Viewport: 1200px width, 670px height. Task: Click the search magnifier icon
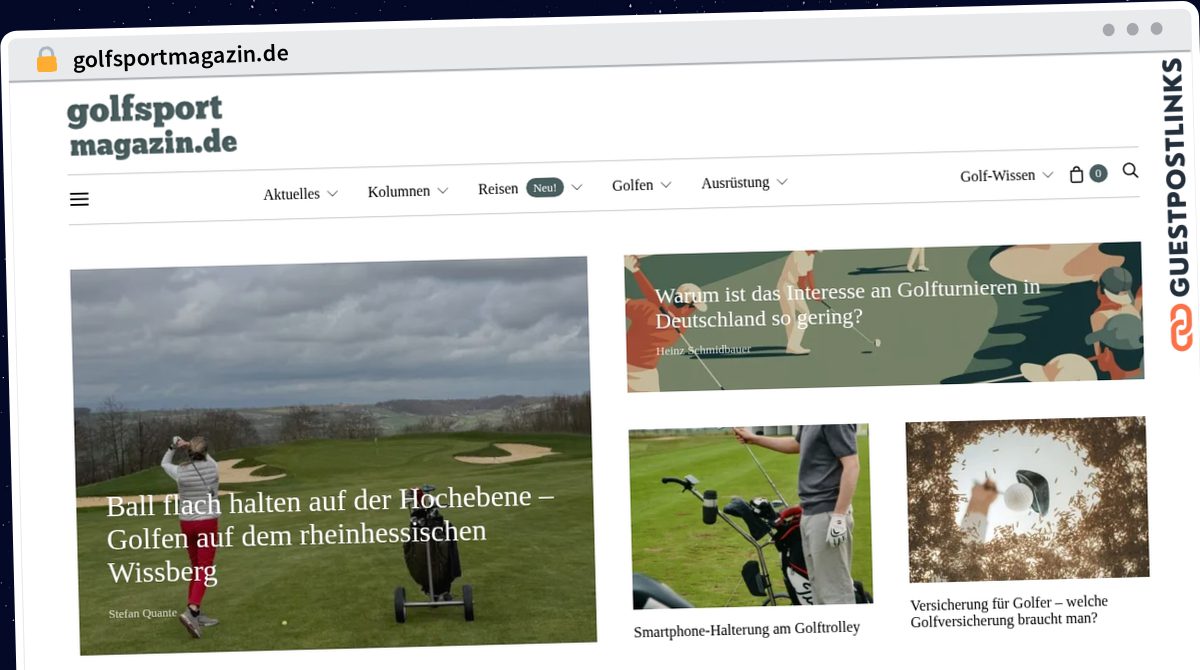1130,171
